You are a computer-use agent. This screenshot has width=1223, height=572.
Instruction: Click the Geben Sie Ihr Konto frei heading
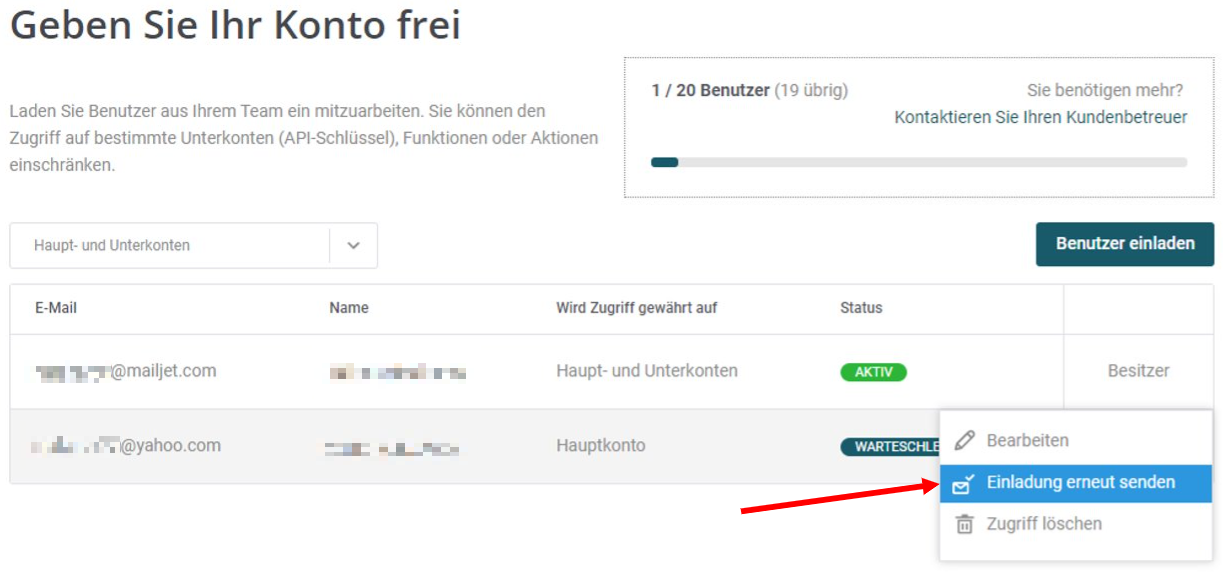[x=235, y=25]
